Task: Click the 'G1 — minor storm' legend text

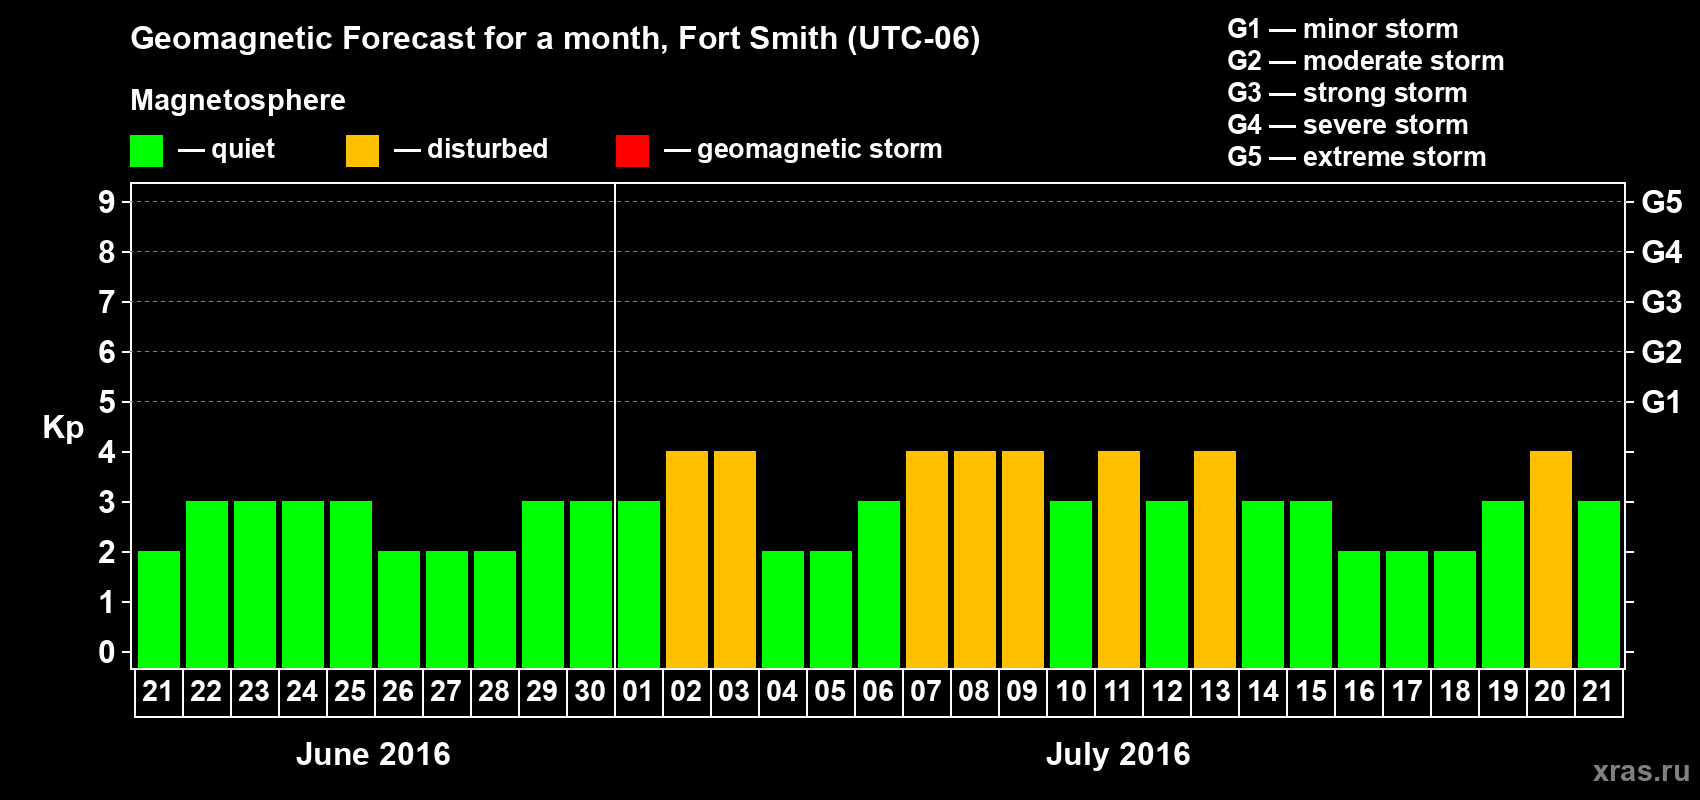Action: coord(1343,29)
